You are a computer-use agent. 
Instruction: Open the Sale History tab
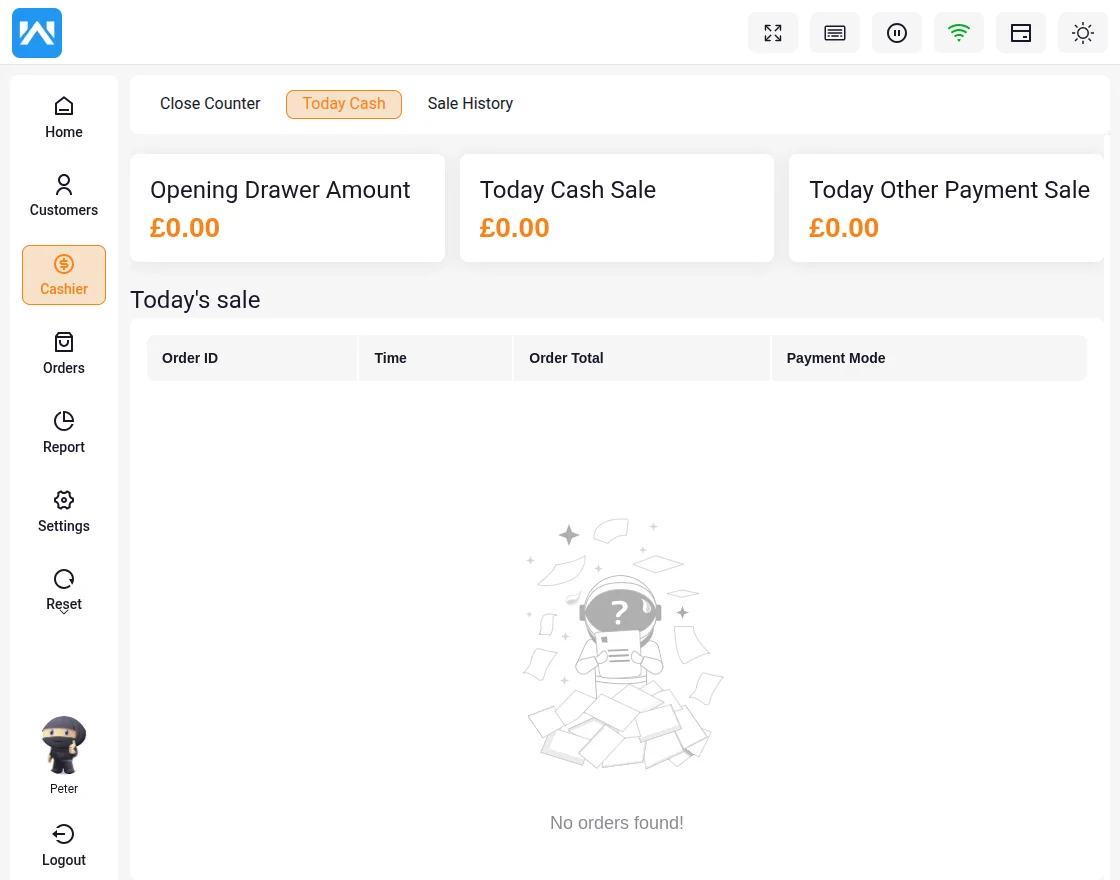(x=470, y=104)
